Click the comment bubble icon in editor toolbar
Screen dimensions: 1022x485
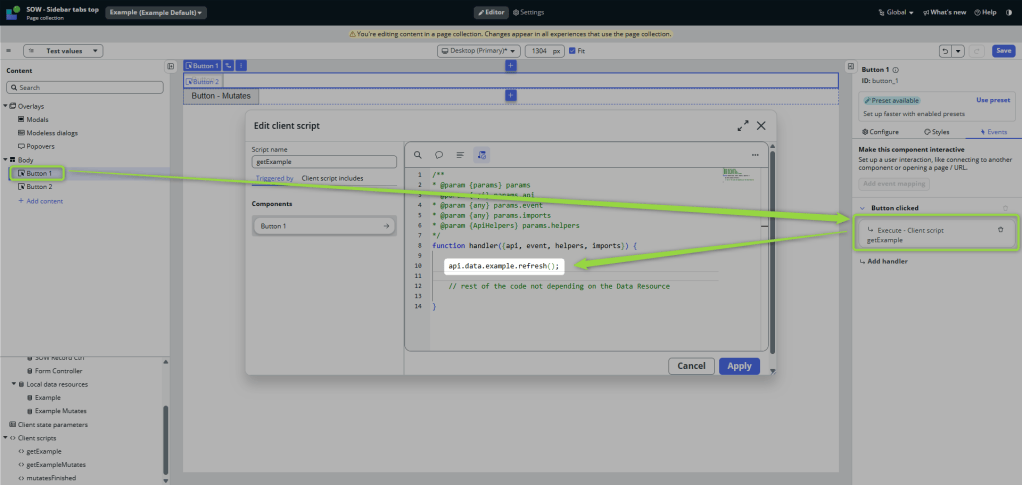439,155
